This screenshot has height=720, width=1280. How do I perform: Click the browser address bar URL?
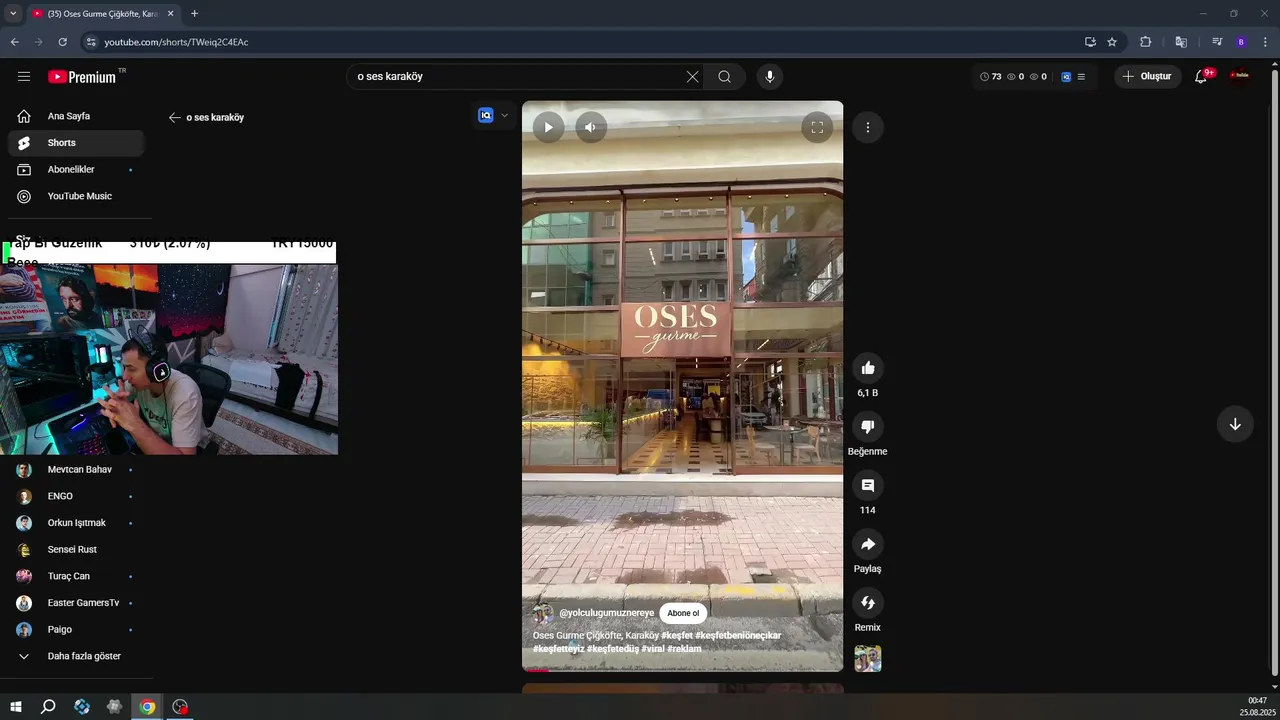point(176,42)
